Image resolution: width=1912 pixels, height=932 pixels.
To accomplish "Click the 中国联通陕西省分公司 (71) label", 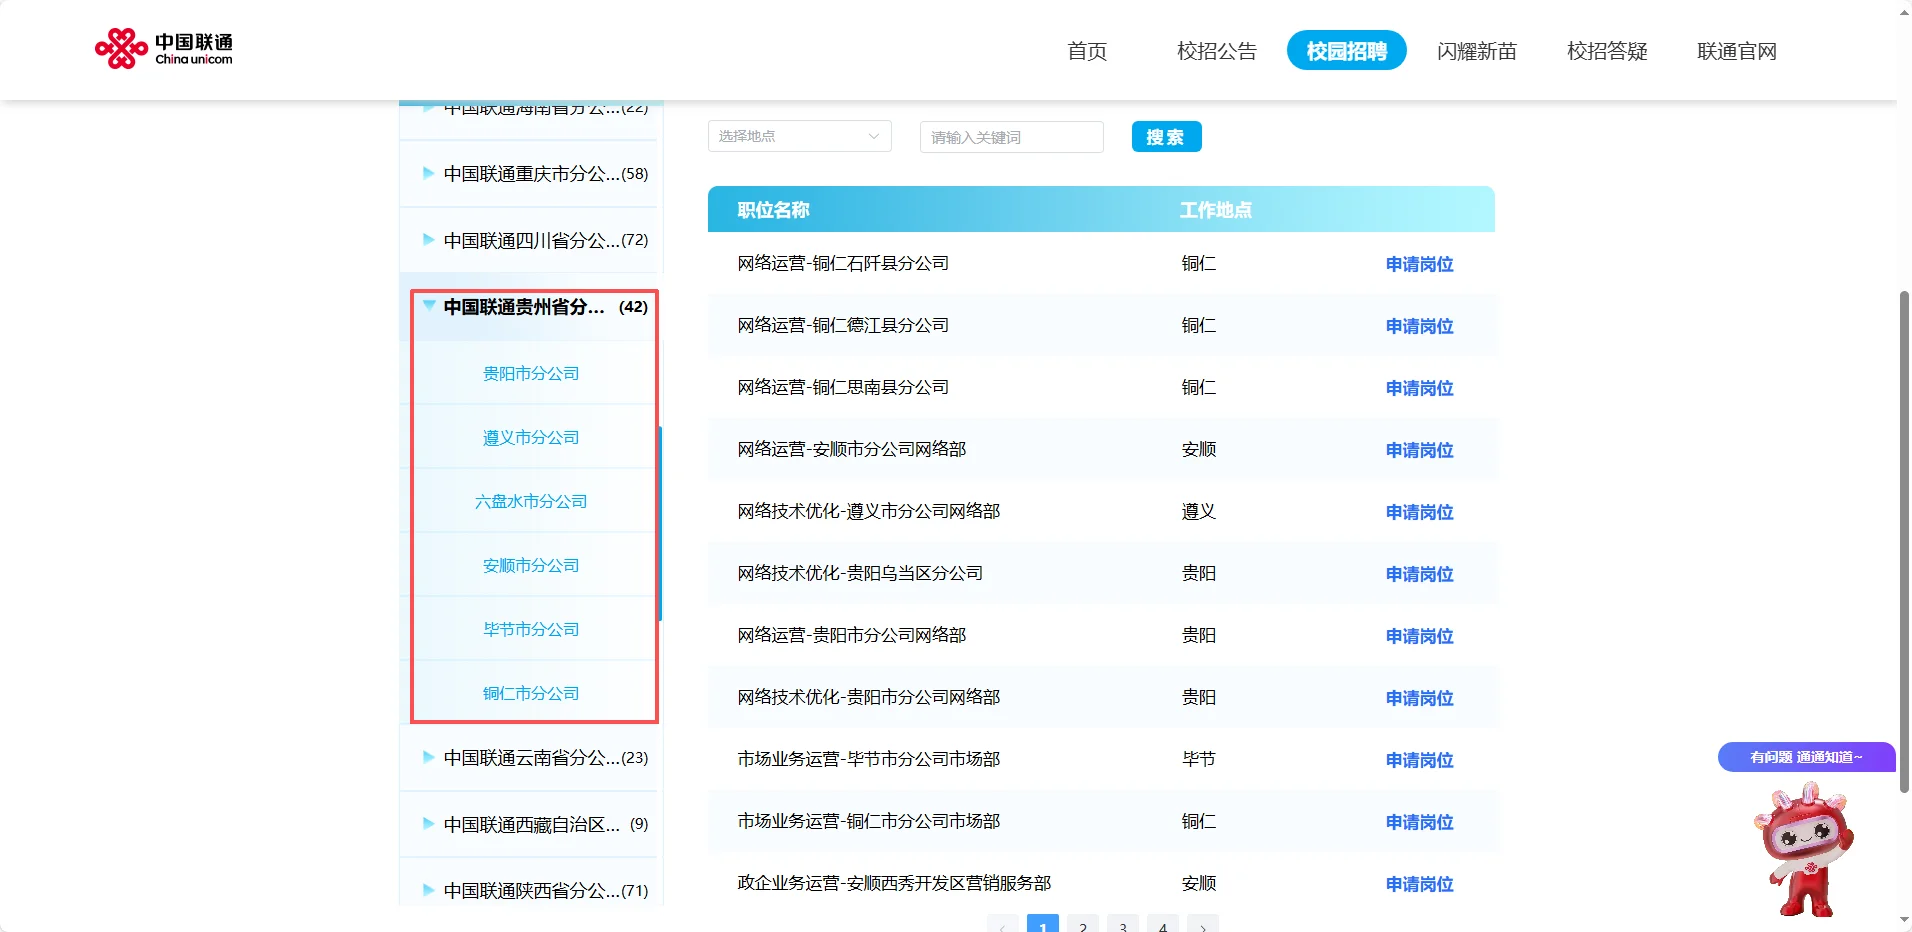I will [546, 890].
